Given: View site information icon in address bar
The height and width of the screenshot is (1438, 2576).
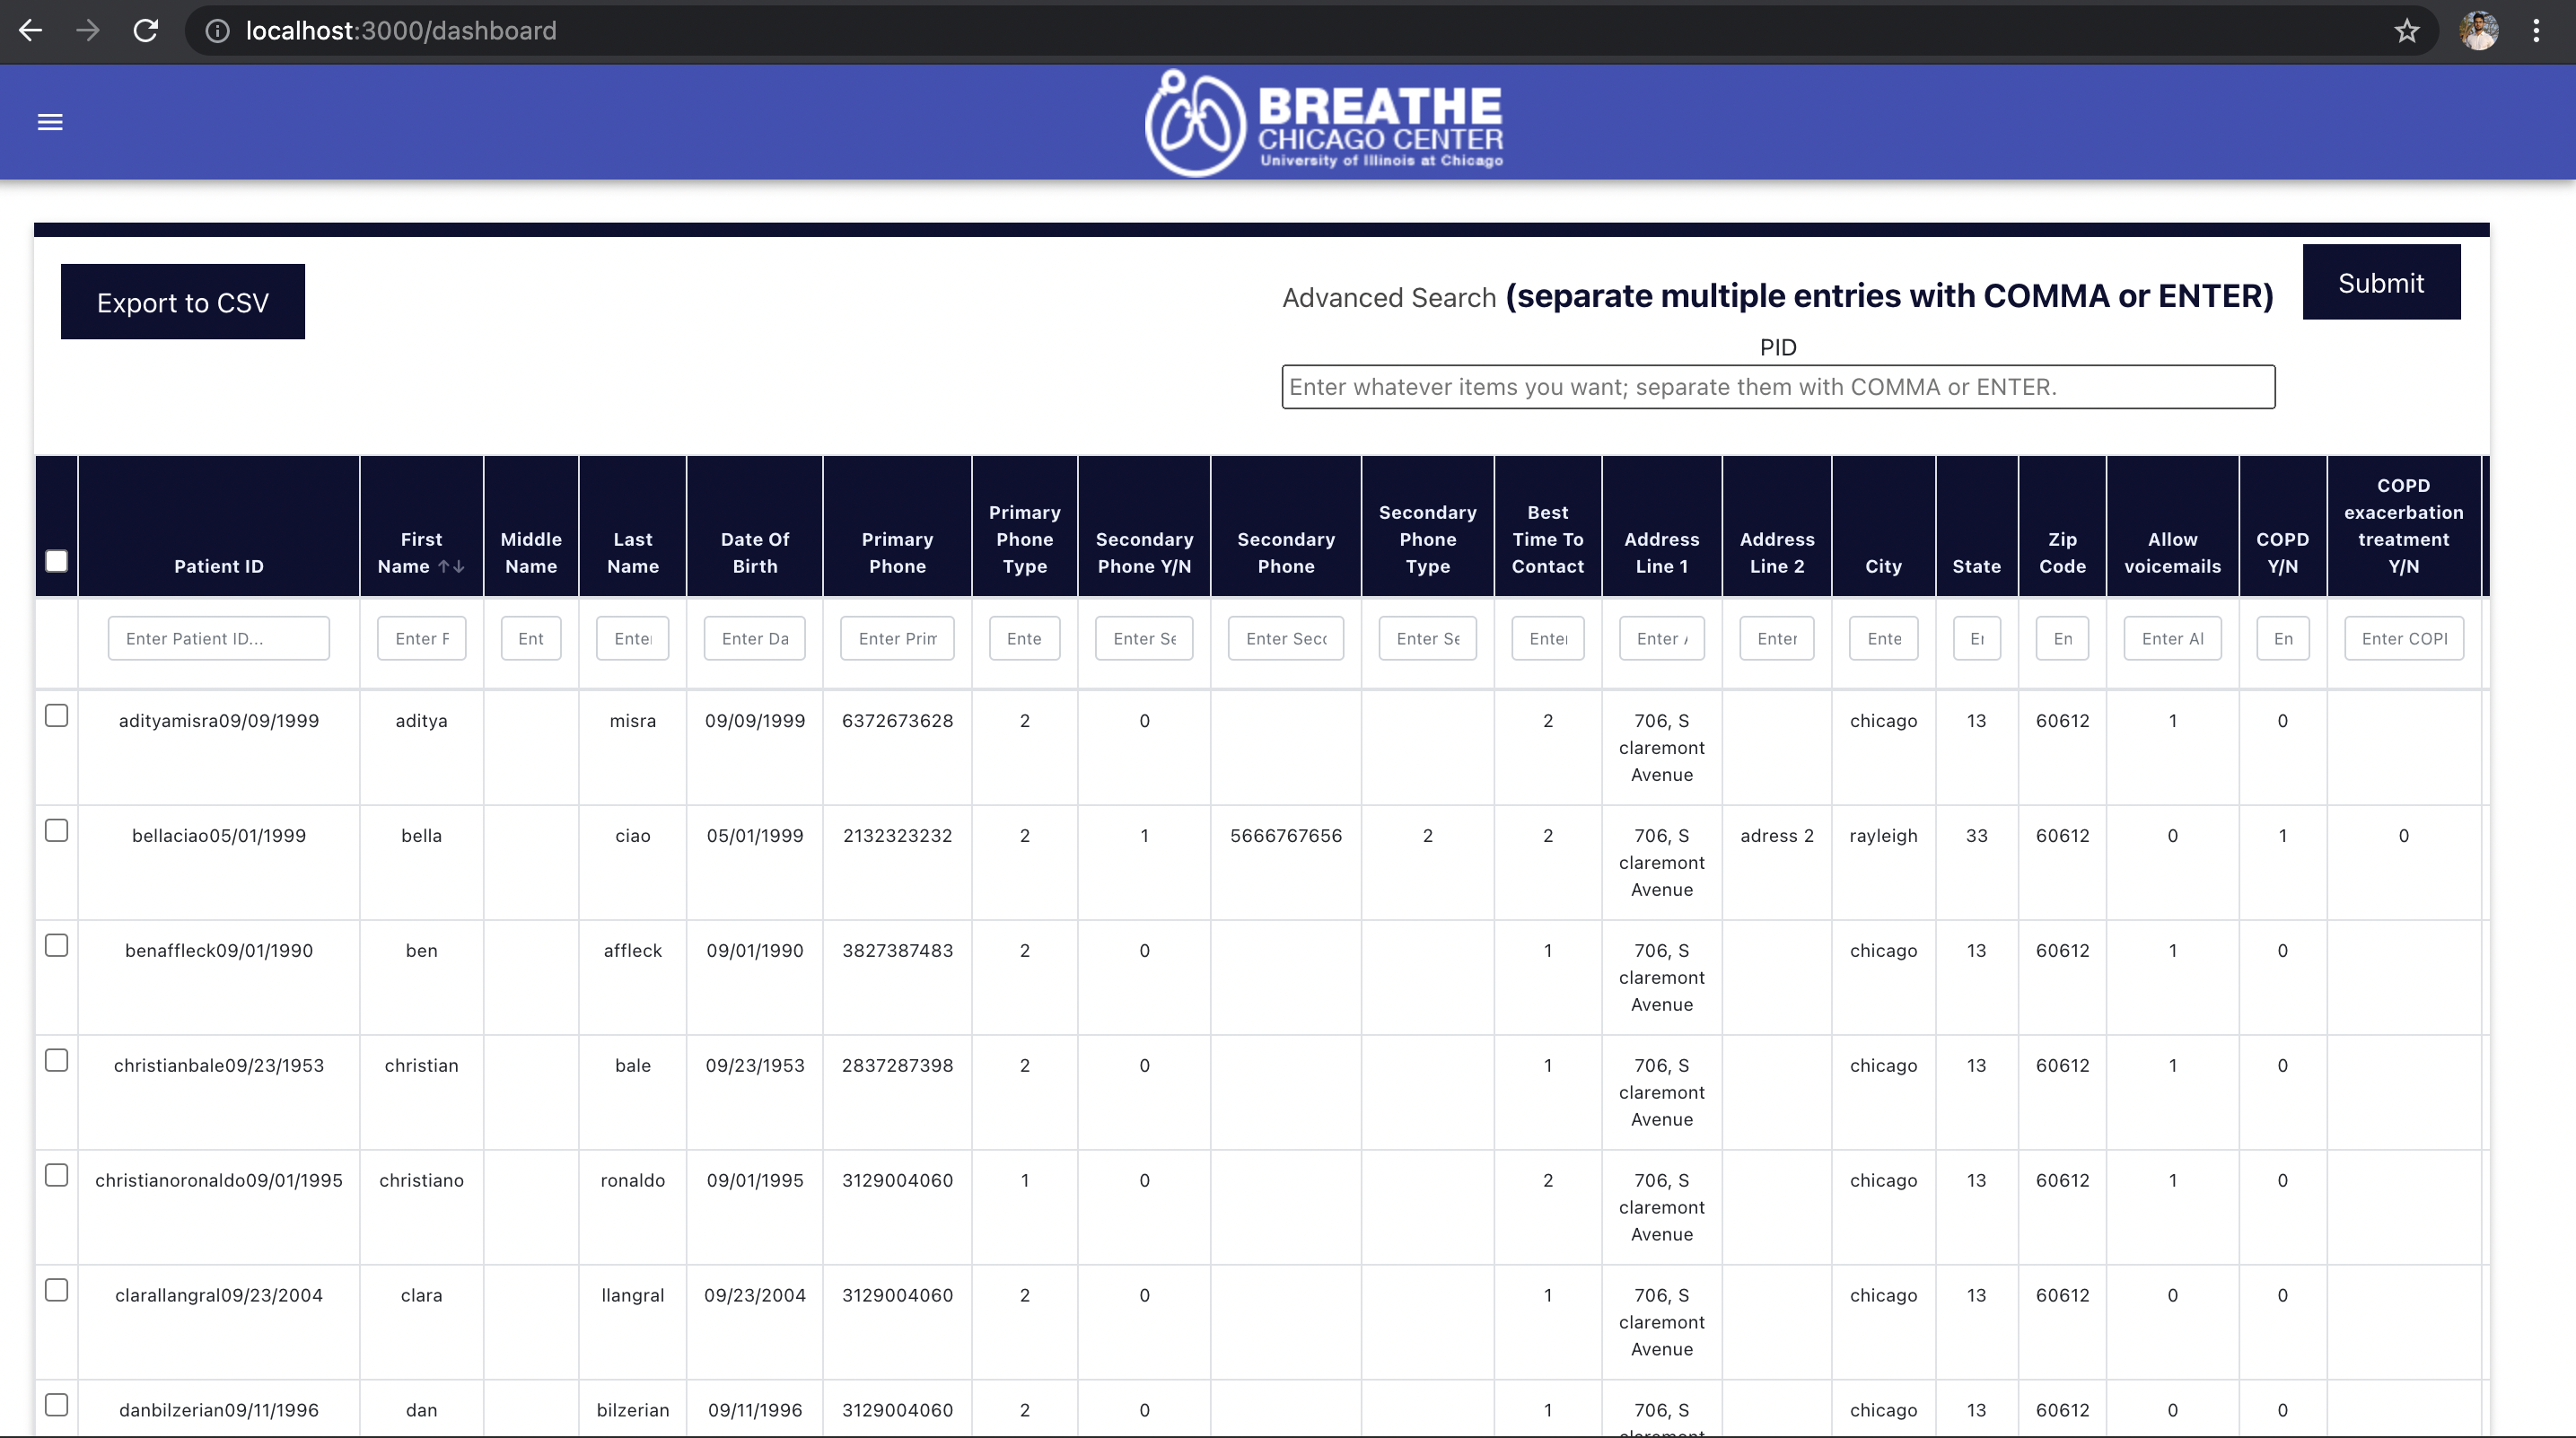Looking at the screenshot, I should point(217,31).
